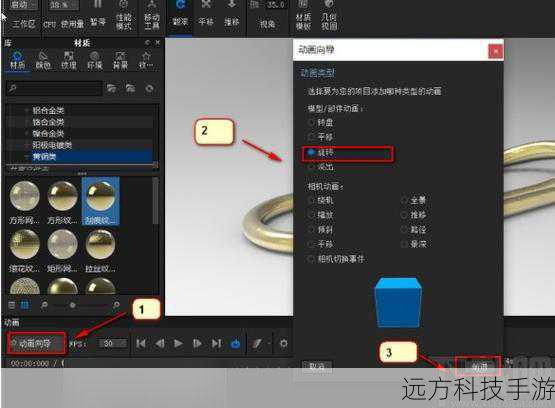This screenshot has height=408, width=555.
Task: Click 取消 cancel in animation wizard
Action: pyautogui.click(x=316, y=366)
